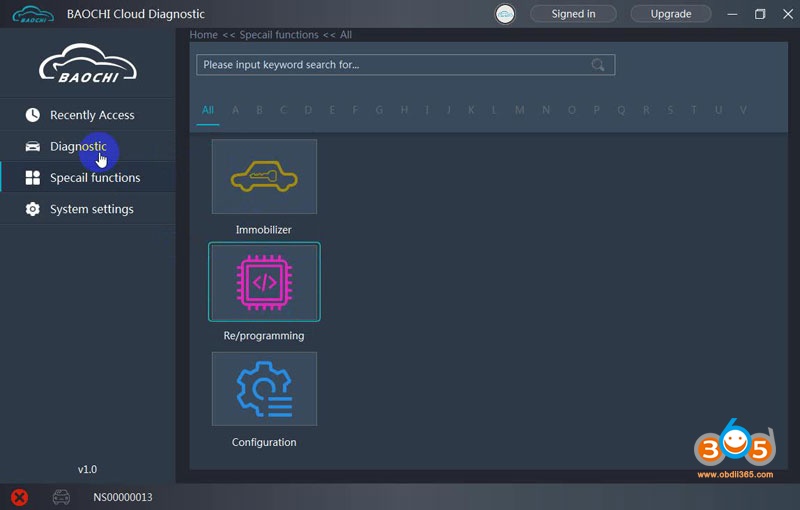Open the Re/programming chip icon tile

(x=264, y=282)
